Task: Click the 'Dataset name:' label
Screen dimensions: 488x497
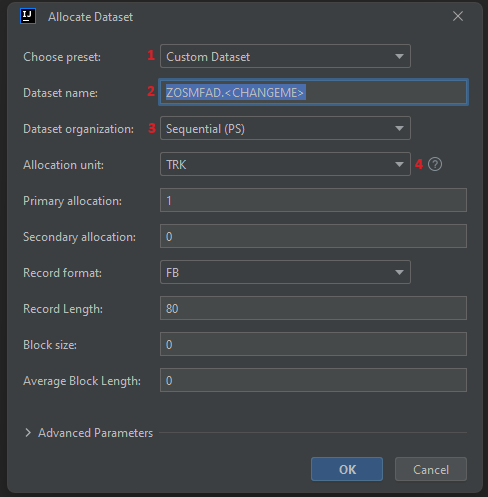Action: click(x=60, y=93)
